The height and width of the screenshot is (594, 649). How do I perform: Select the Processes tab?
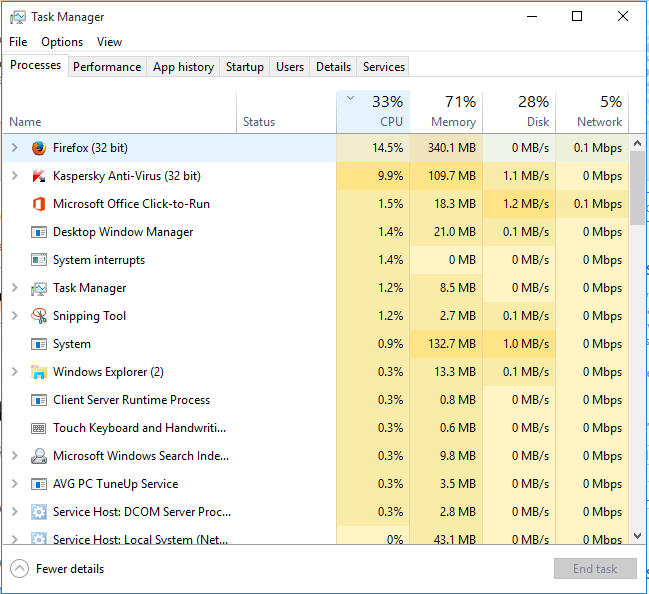(x=36, y=65)
